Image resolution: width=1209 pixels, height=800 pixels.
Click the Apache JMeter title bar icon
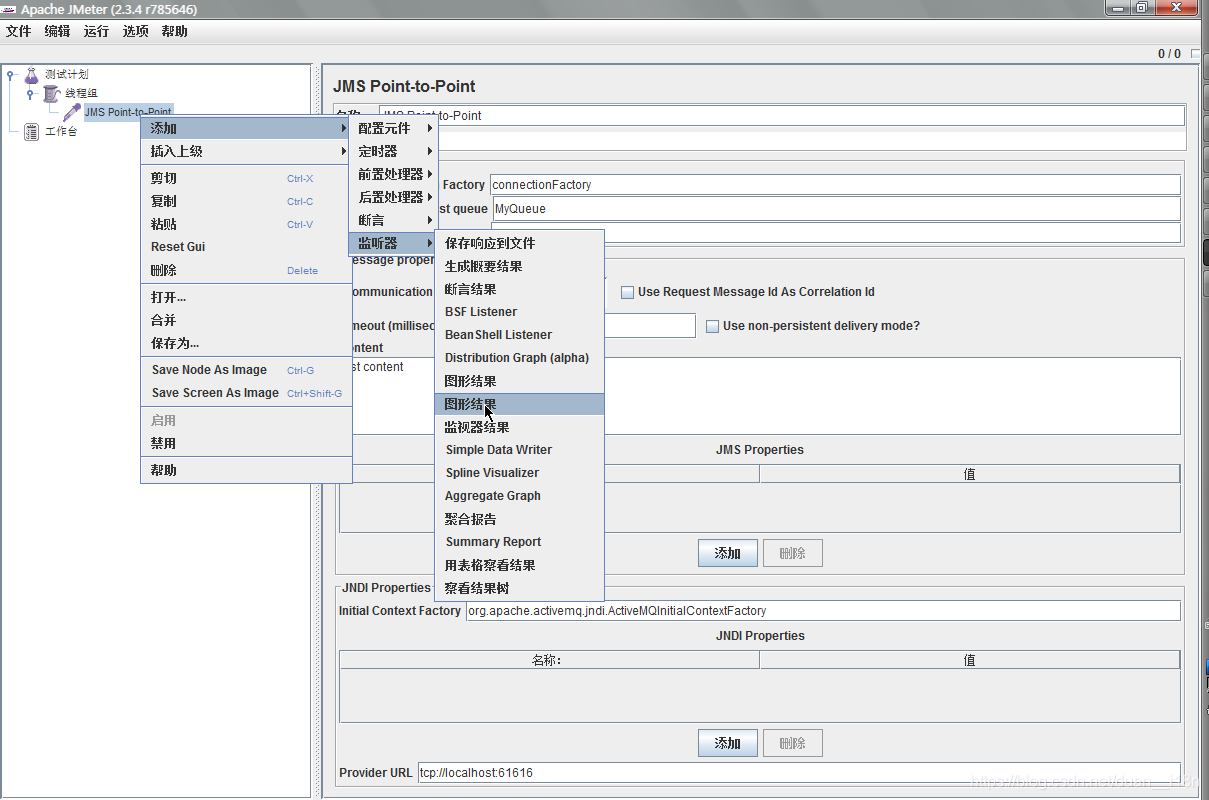tap(9, 9)
